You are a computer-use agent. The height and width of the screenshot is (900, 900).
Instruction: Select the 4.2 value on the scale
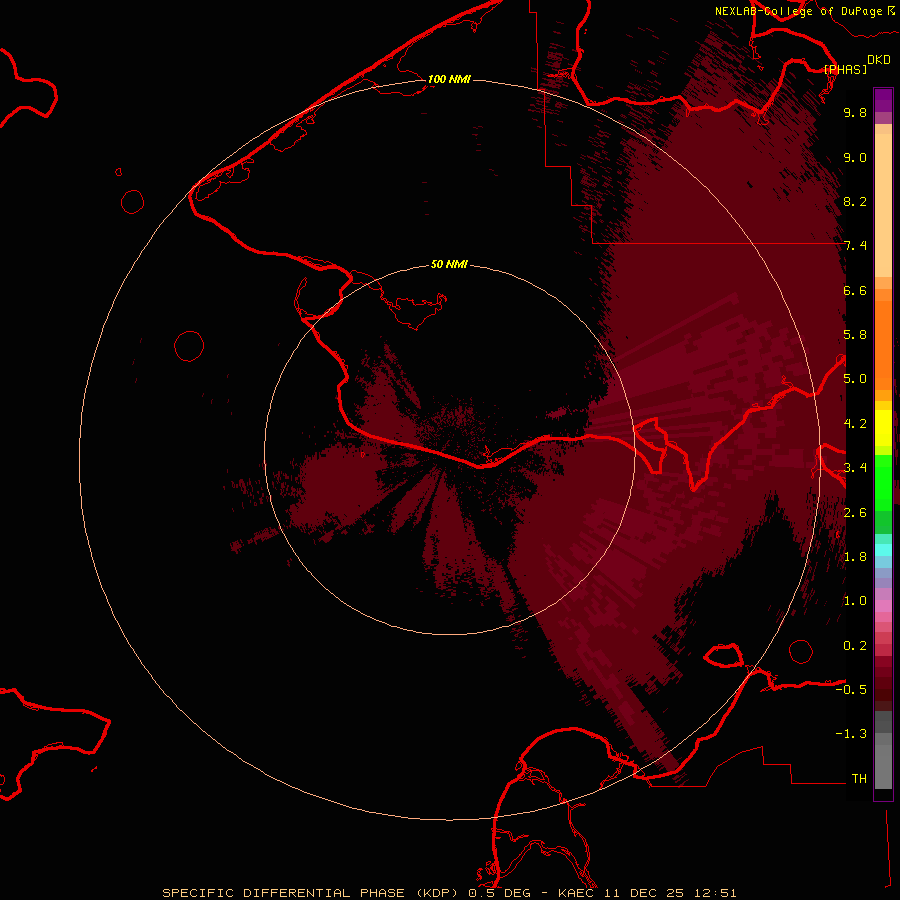[x=855, y=424]
